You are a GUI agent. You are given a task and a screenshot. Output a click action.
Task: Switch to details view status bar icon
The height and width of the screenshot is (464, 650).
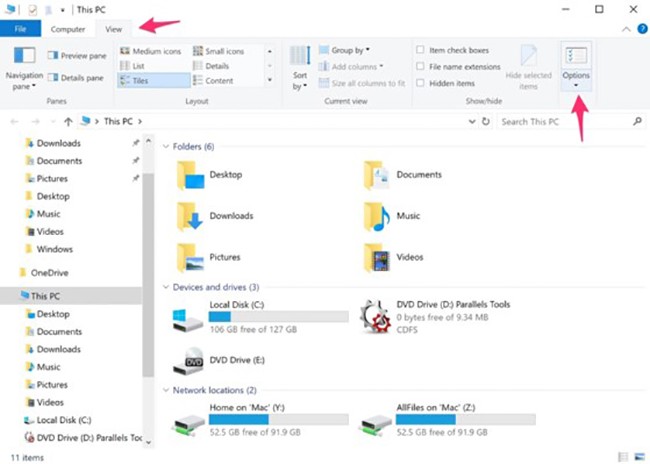pyautogui.click(x=623, y=457)
